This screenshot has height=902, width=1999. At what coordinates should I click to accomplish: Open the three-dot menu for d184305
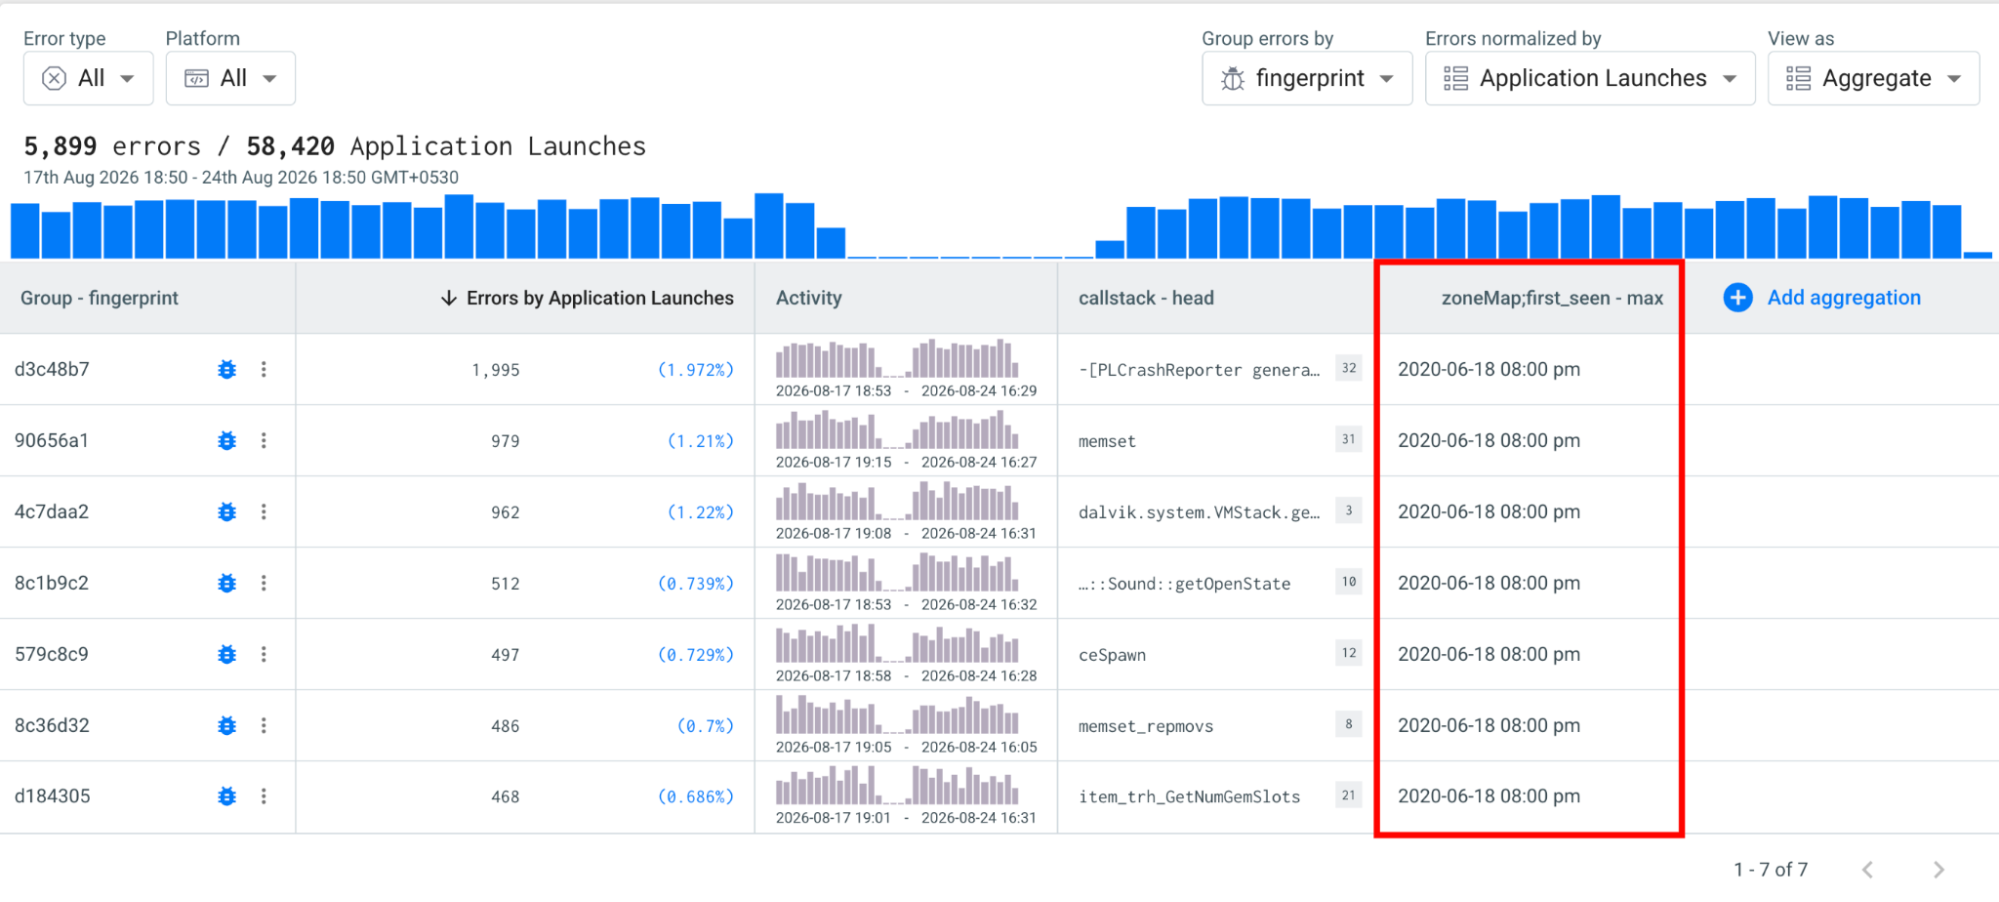[264, 796]
